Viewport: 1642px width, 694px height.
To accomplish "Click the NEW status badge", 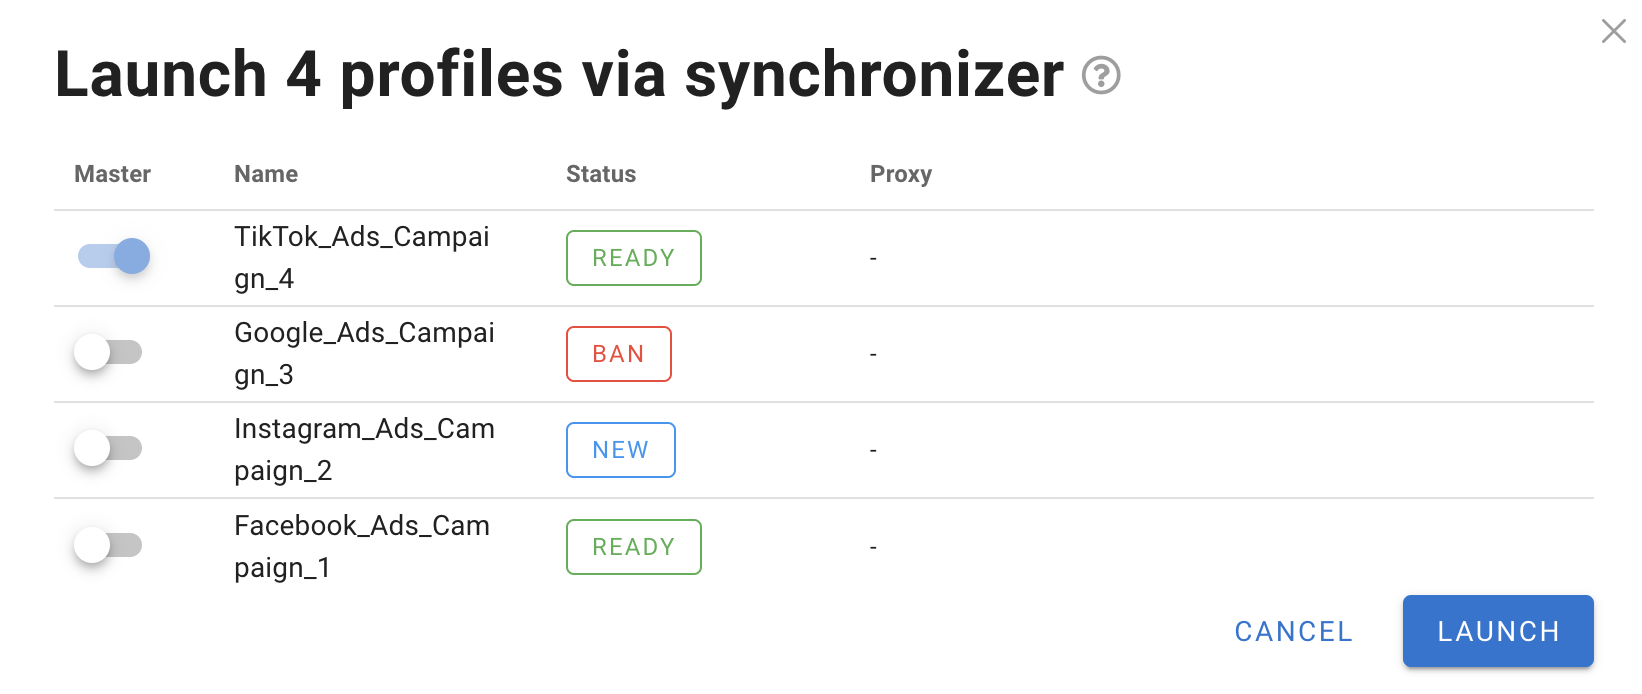I will point(621,450).
